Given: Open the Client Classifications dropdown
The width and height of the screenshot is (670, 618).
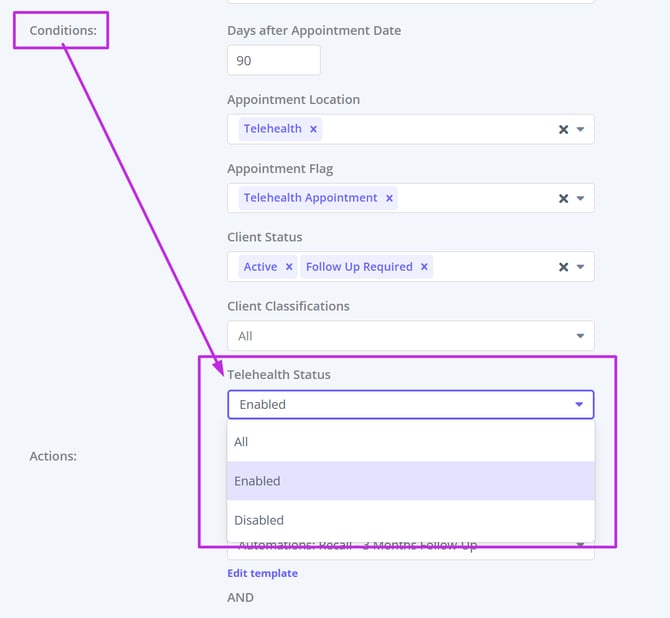Looking at the screenshot, I should [x=410, y=336].
